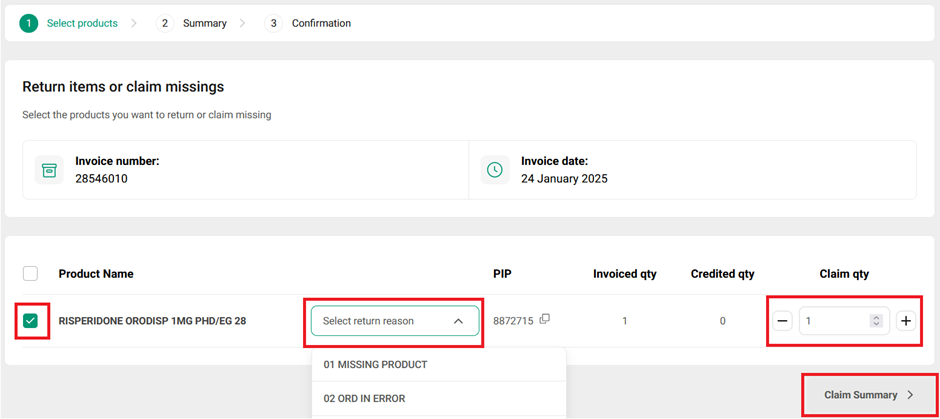Tick the select-all checkbox in table header
This screenshot has height=419, width=940.
[x=31, y=274]
